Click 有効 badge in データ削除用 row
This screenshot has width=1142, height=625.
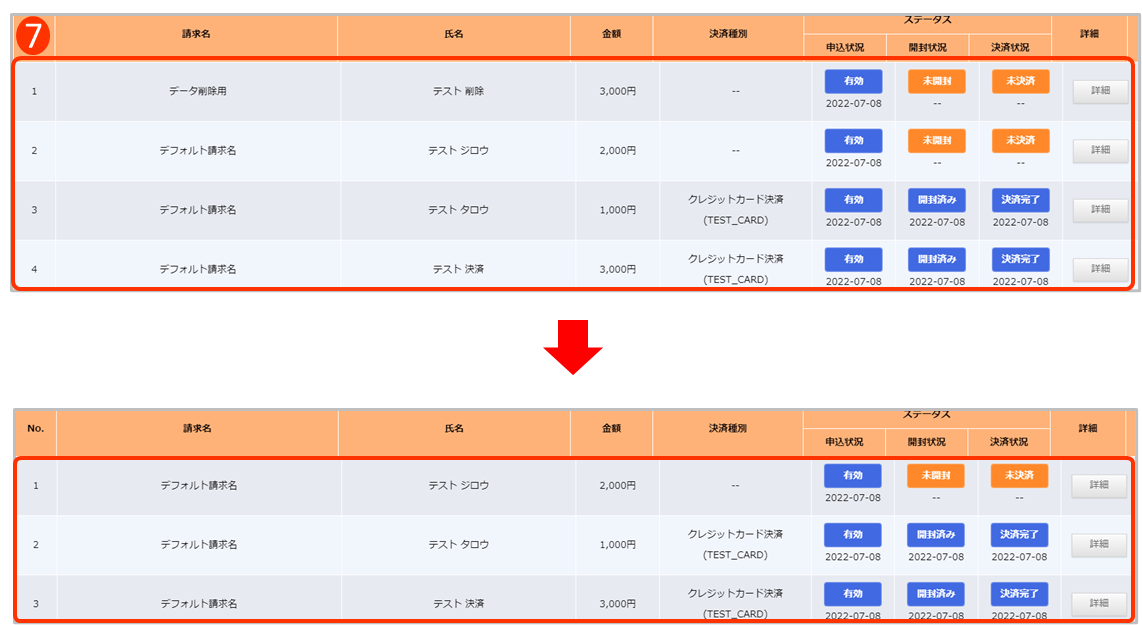853,82
